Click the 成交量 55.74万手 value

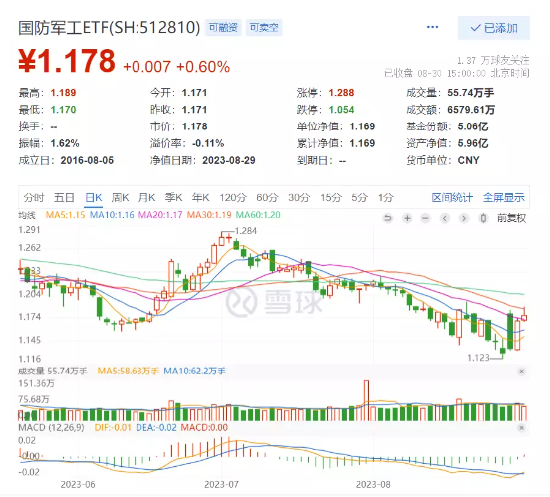click(471, 93)
